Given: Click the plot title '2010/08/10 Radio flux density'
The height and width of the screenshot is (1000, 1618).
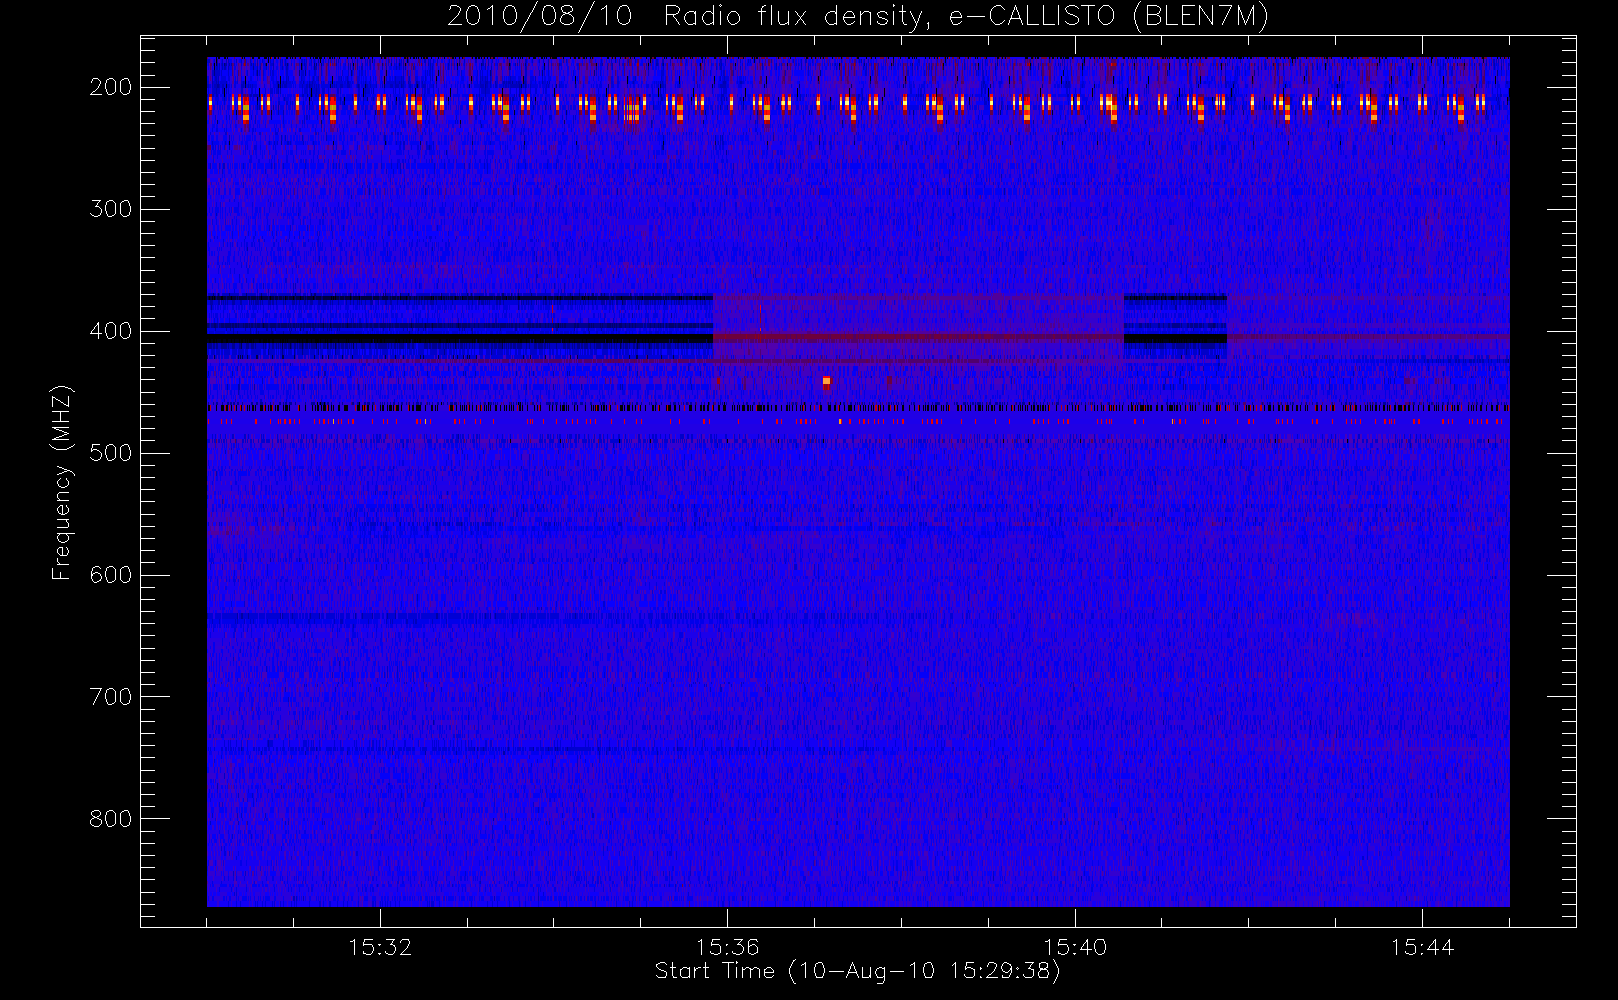Looking at the screenshot, I should (857, 17).
